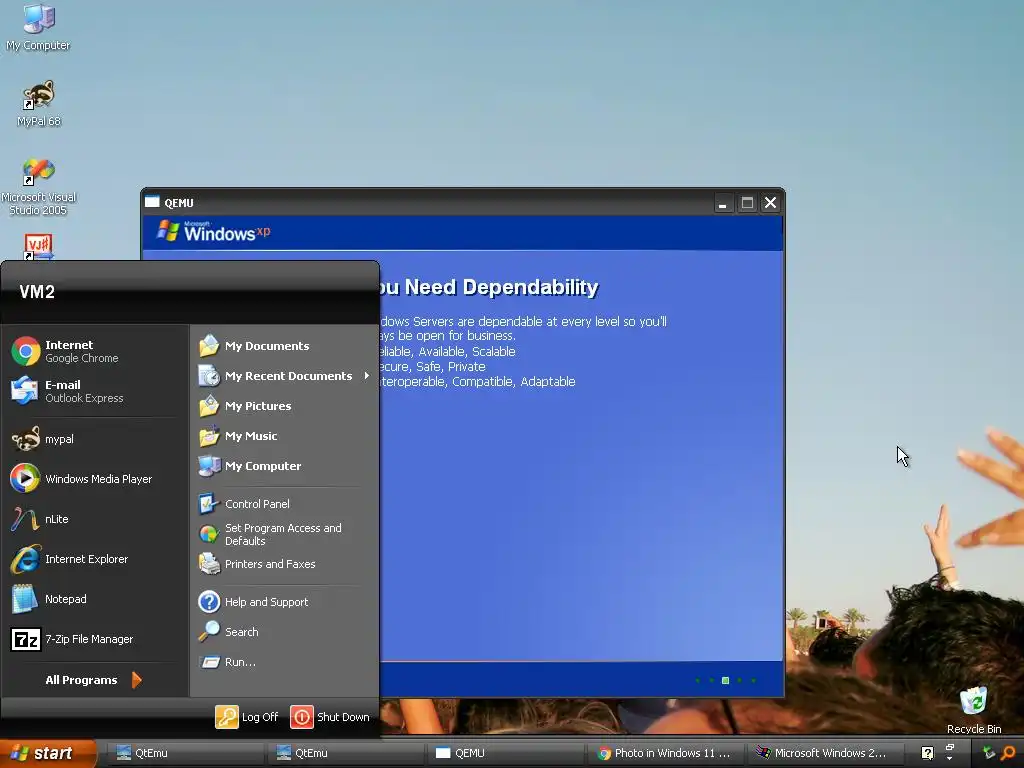Switch to second QtEmu taskbar item

coord(345,753)
